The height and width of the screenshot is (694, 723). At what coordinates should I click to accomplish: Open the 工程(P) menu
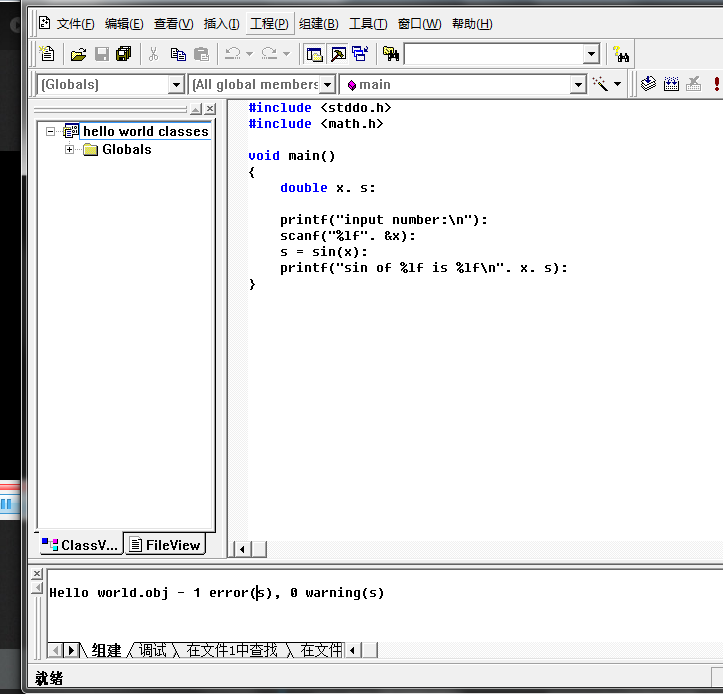(x=270, y=24)
